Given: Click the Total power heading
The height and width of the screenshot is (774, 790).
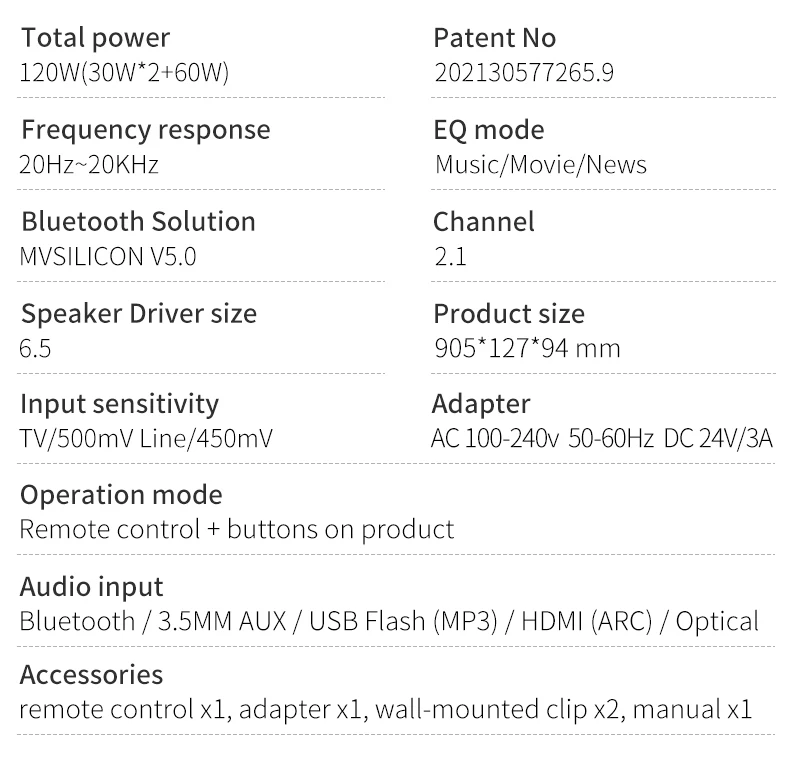Looking at the screenshot, I should click(x=95, y=39).
